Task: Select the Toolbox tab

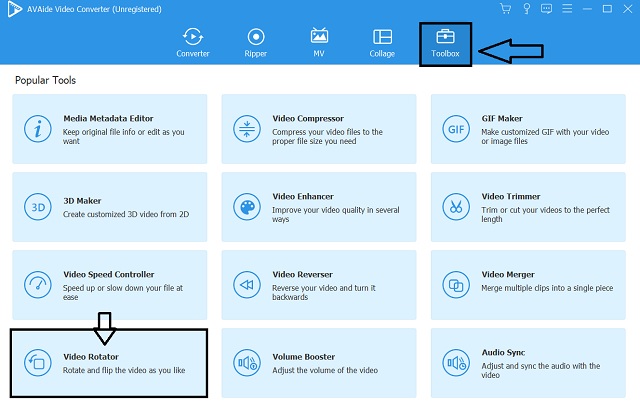Action: [445, 44]
